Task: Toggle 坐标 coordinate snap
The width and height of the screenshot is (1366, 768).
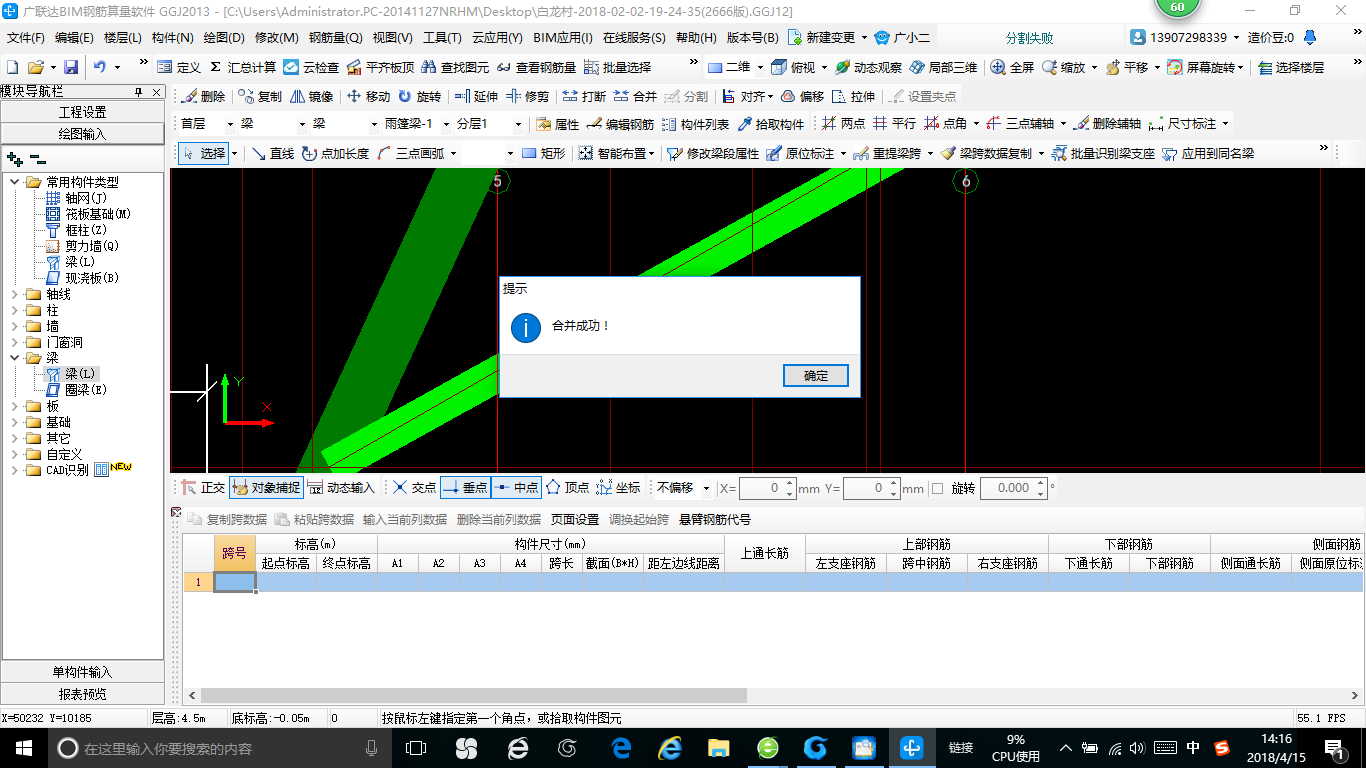Action: click(618, 488)
